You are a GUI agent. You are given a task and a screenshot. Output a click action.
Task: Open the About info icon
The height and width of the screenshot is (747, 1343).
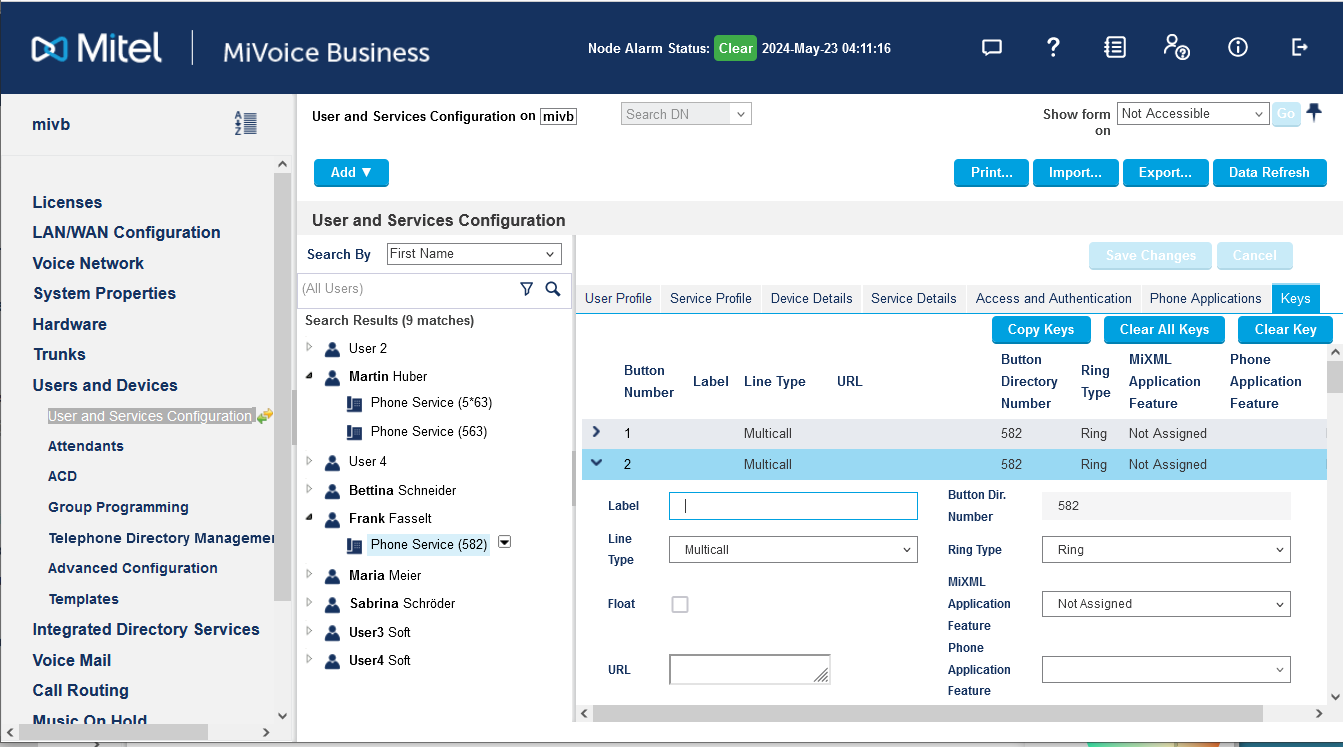pos(1238,47)
